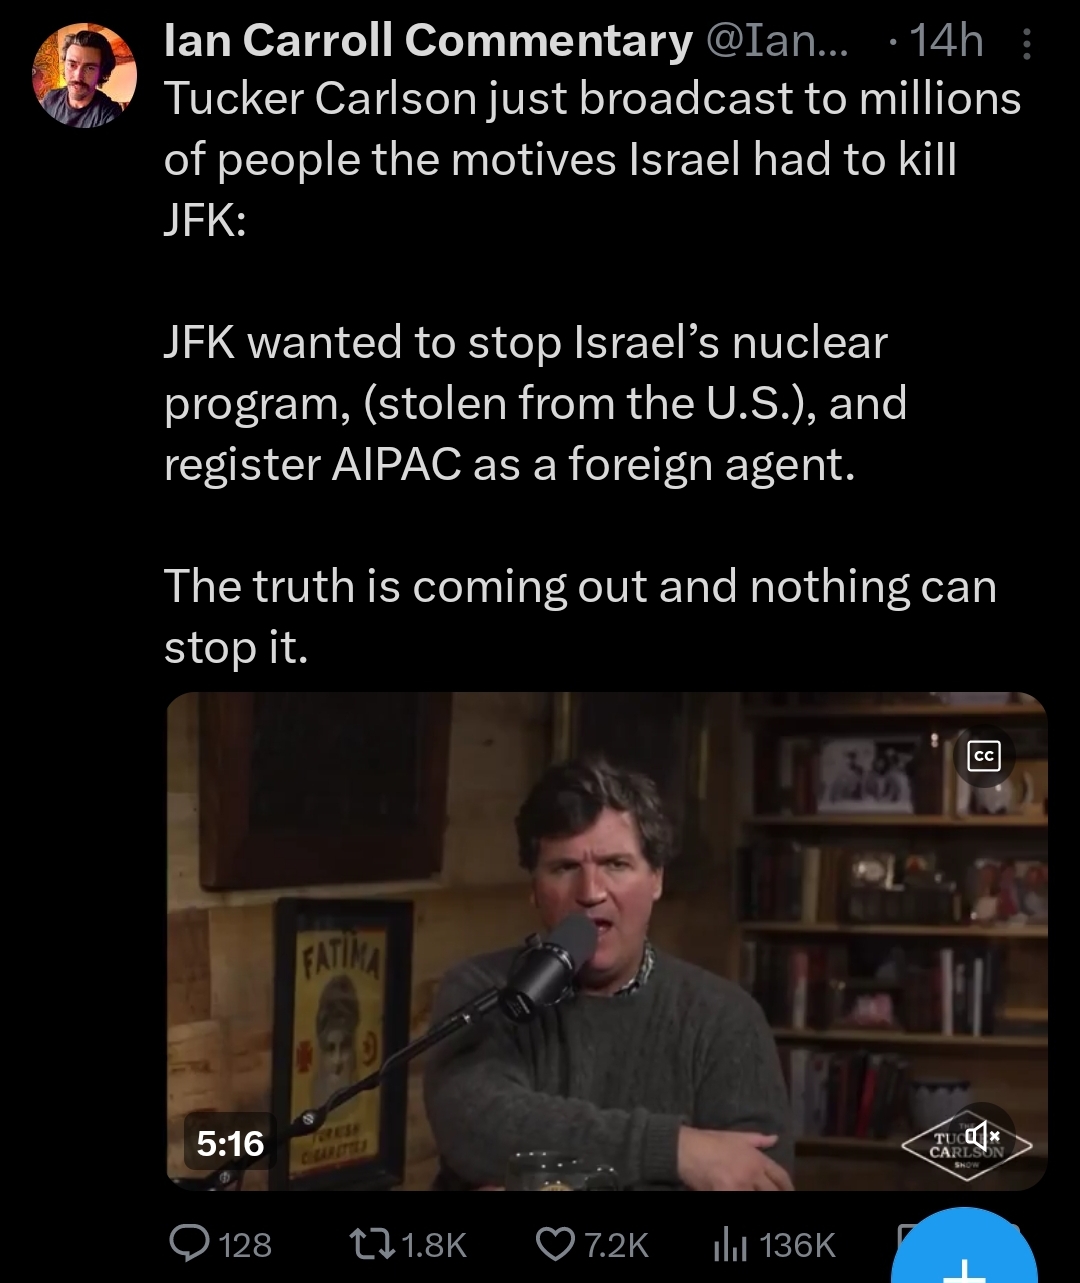Screen dimensions: 1080x1283
Task: Tap the 136K views count
Action: pyautogui.click(x=798, y=1245)
